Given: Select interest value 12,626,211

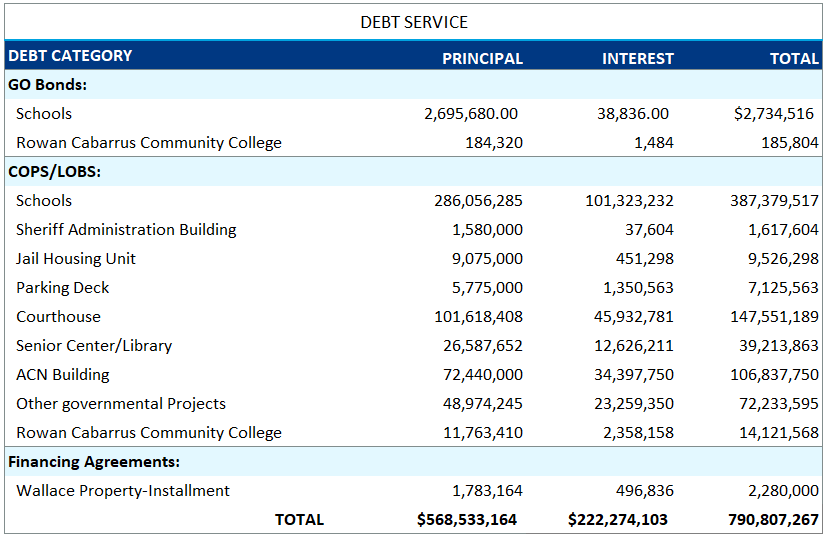Looking at the screenshot, I should tap(634, 346).
